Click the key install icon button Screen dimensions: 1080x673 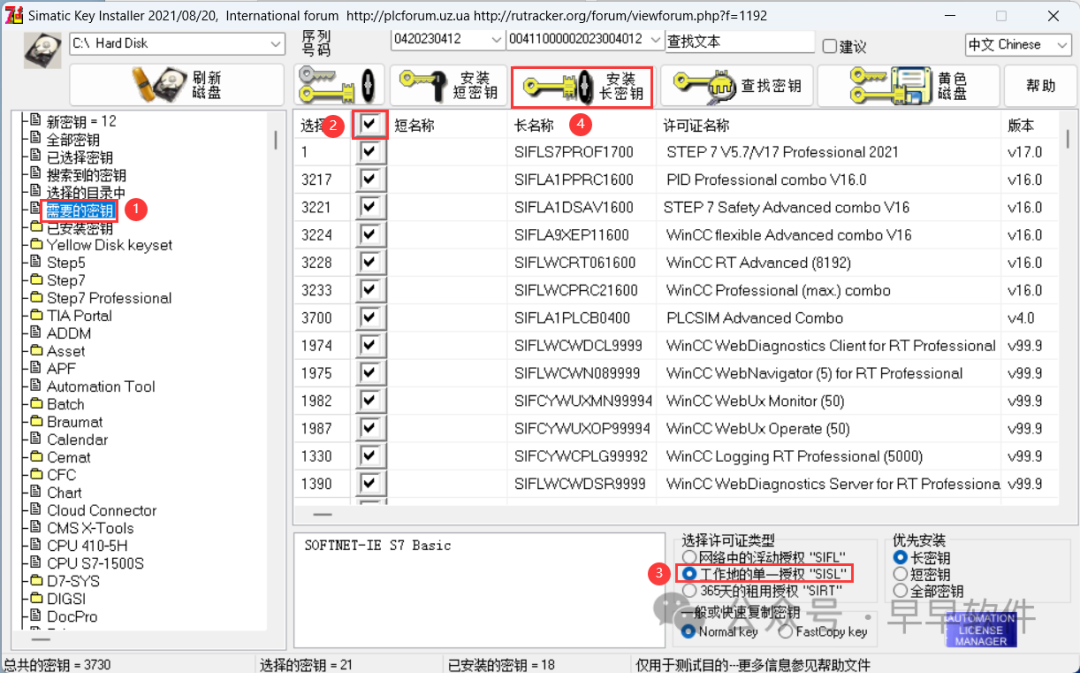pyautogui.click(x=338, y=86)
